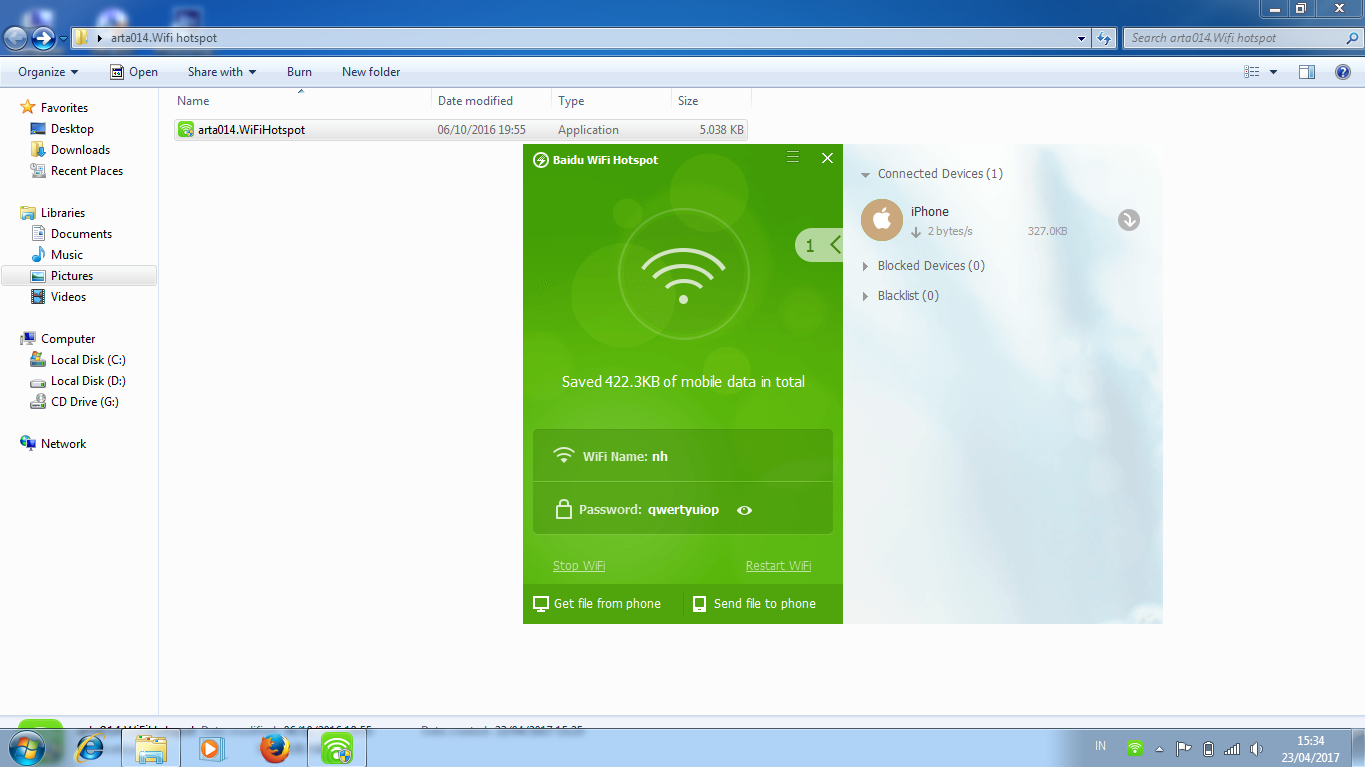Toggle the preview pane icon

(1306, 72)
